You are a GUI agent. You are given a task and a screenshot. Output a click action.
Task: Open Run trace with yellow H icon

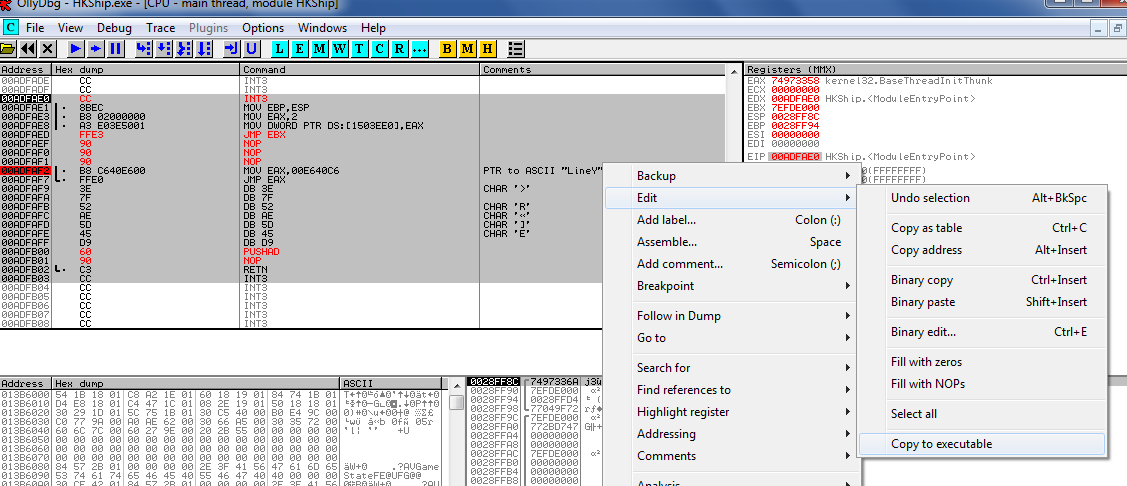487,48
